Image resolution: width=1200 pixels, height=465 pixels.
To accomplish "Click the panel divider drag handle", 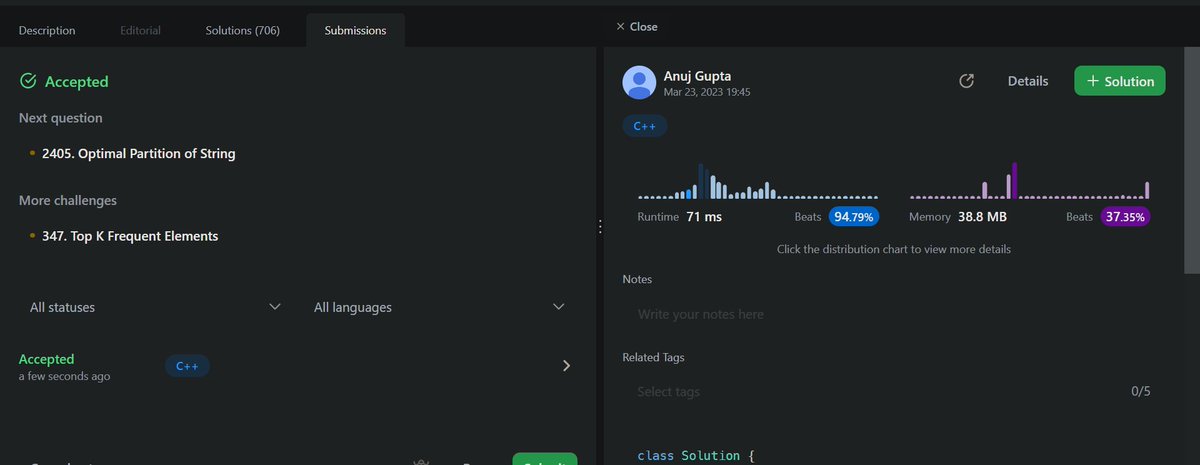I will 599,228.
